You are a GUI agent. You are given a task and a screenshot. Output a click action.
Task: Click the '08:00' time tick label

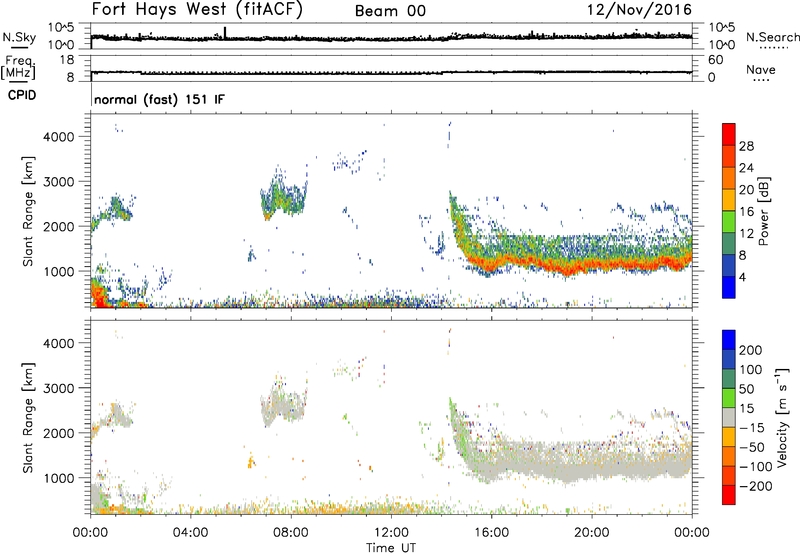291,533
